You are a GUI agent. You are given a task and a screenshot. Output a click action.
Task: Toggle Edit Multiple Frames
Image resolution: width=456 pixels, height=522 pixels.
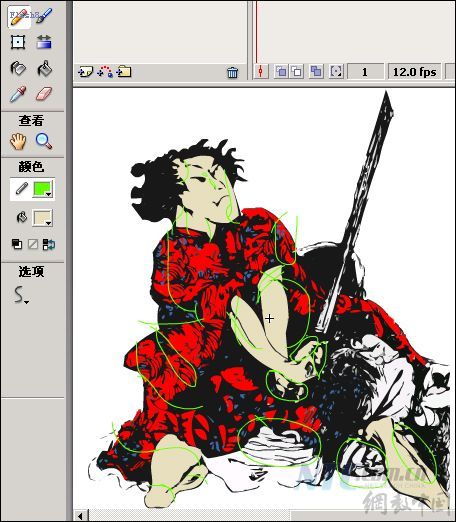point(316,71)
